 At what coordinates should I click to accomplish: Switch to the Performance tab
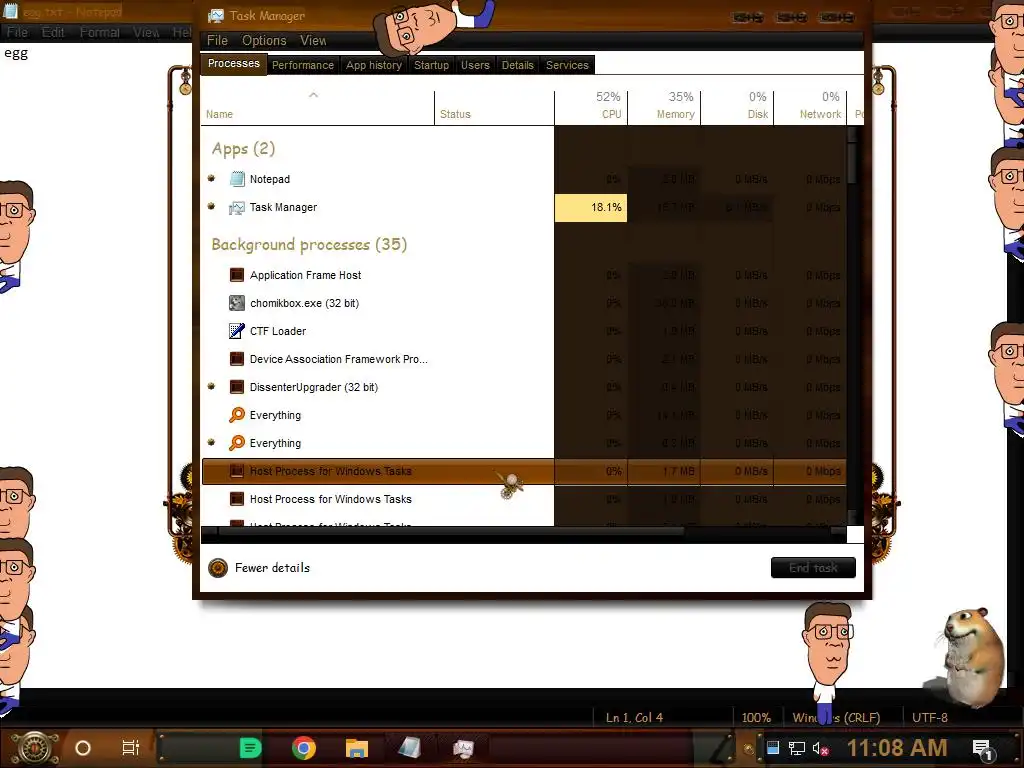[302, 65]
